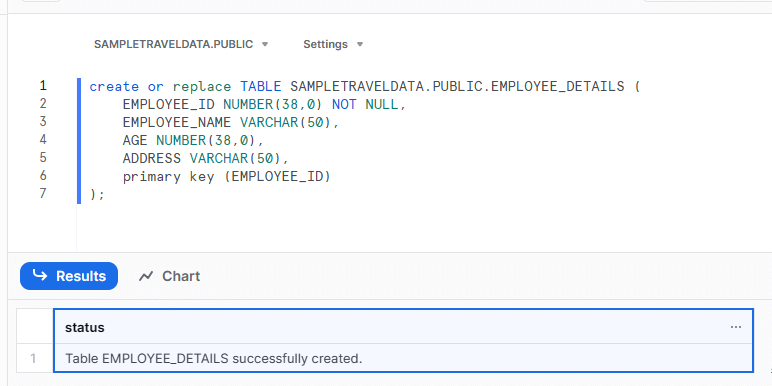The image size is (772, 386).
Task: Select the status column header
Action: [403, 327]
